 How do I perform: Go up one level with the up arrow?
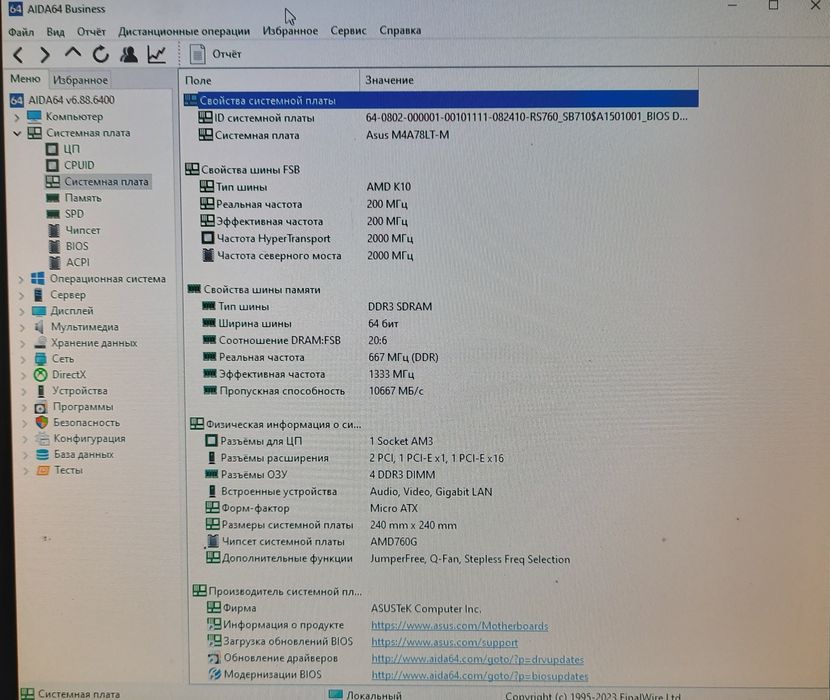[x=73, y=53]
